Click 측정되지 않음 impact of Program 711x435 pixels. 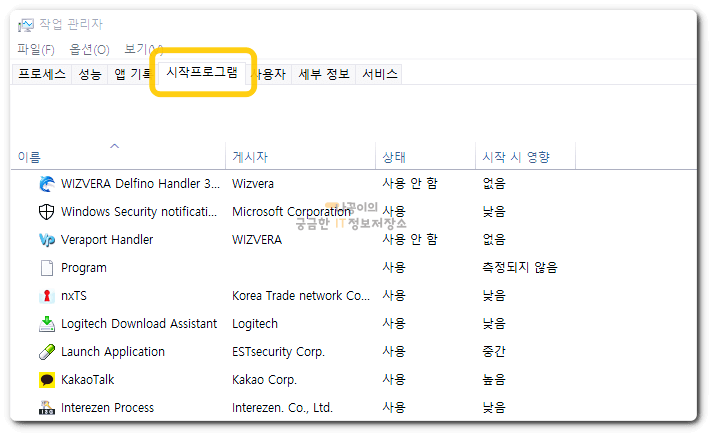tap(520, 267)
